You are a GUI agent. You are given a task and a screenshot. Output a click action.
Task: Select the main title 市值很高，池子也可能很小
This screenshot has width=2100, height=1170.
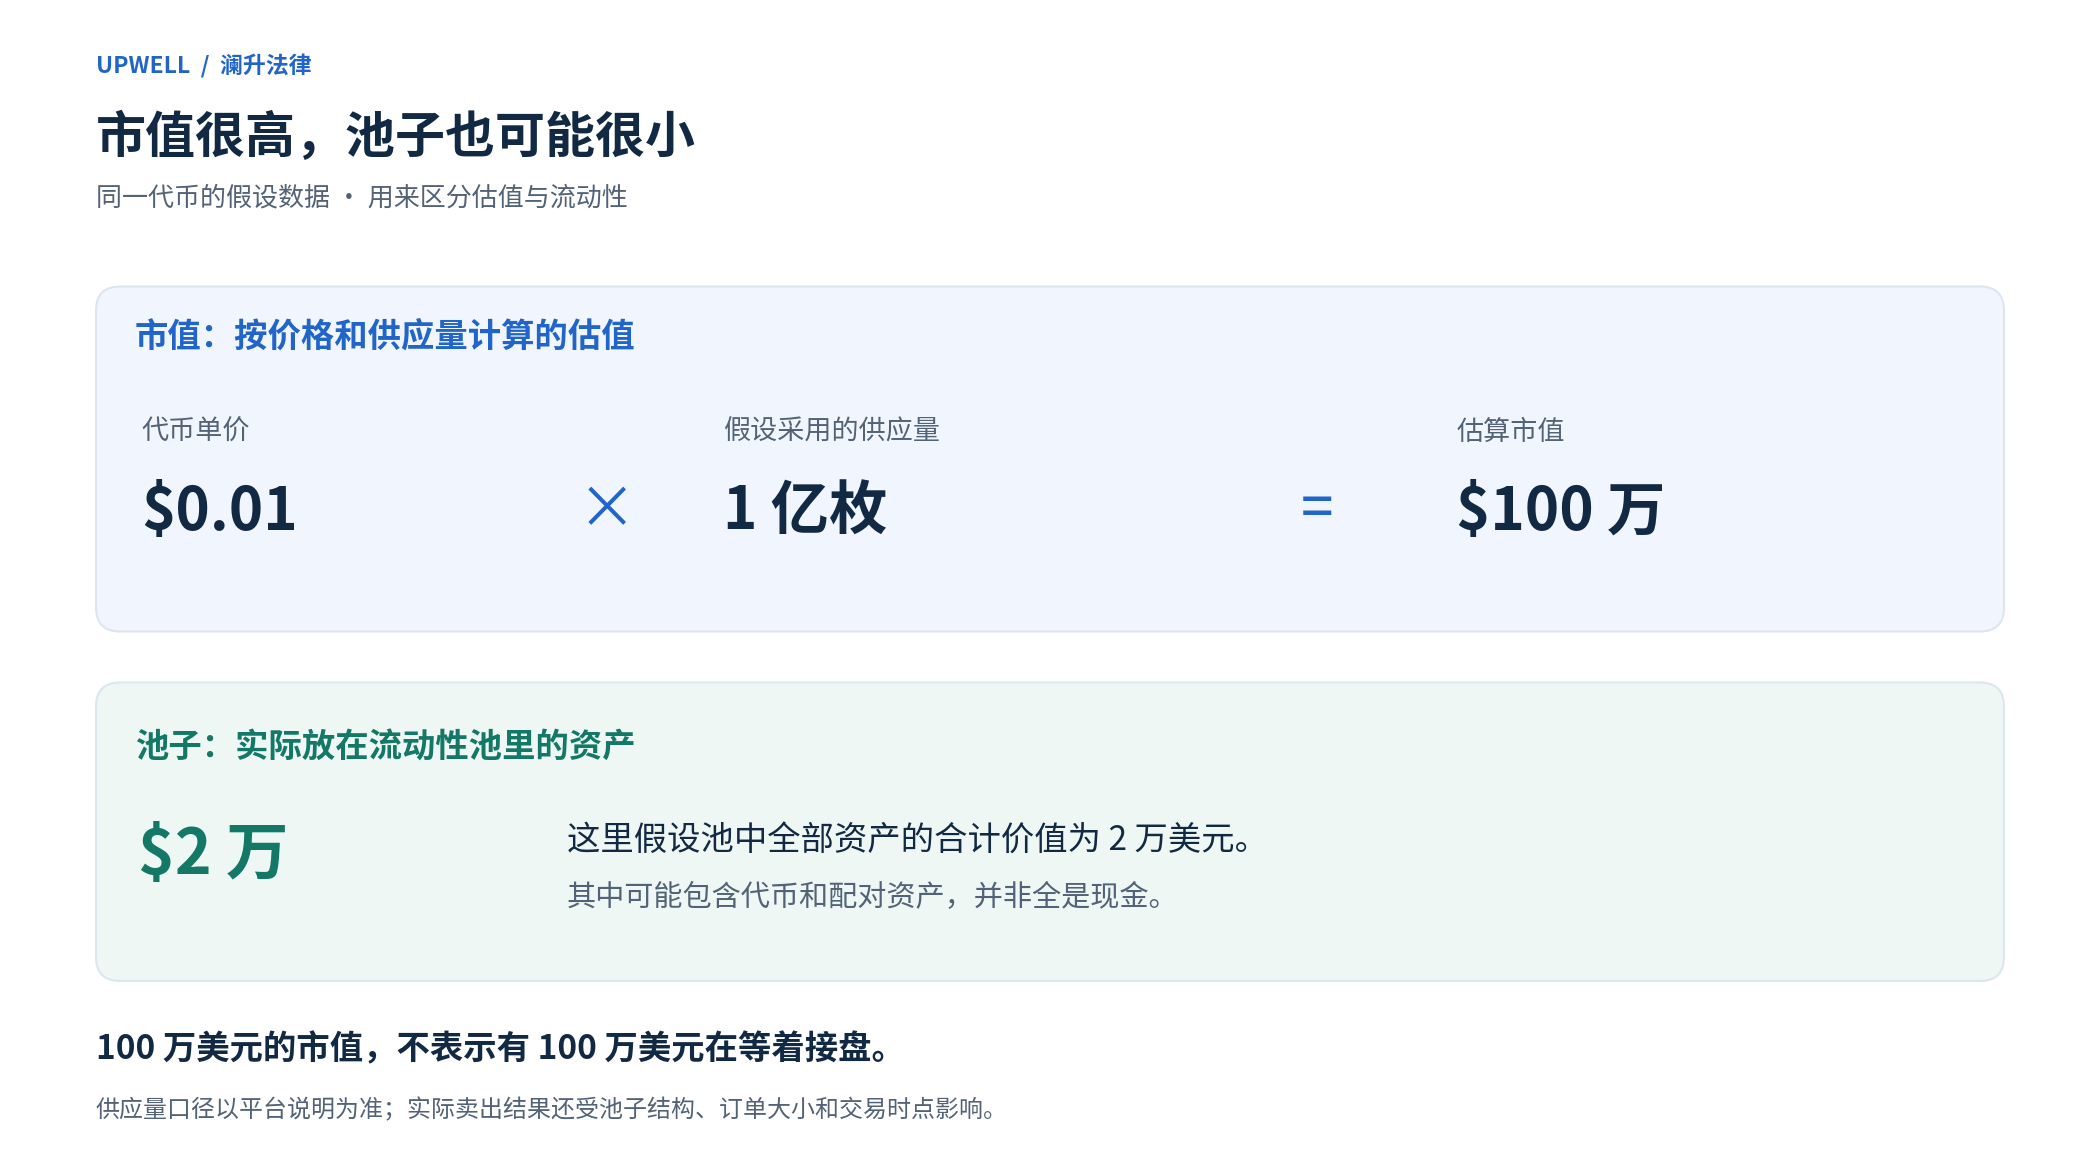click(396, 135)
